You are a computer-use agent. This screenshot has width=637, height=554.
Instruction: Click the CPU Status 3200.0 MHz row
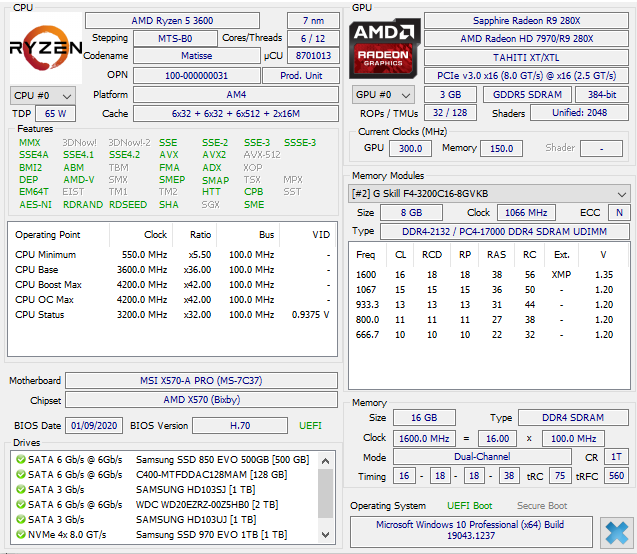click(172, 315)
